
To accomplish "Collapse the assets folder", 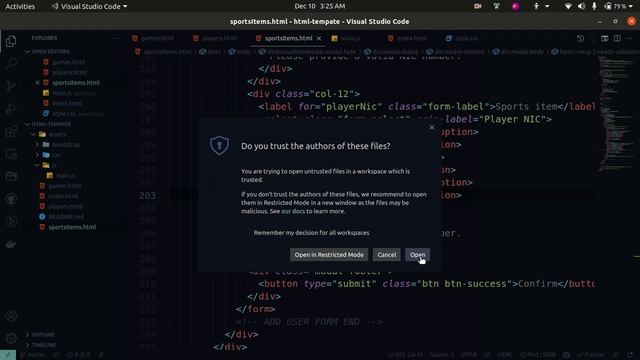I will pyautogui.click(x=57, y=134).
